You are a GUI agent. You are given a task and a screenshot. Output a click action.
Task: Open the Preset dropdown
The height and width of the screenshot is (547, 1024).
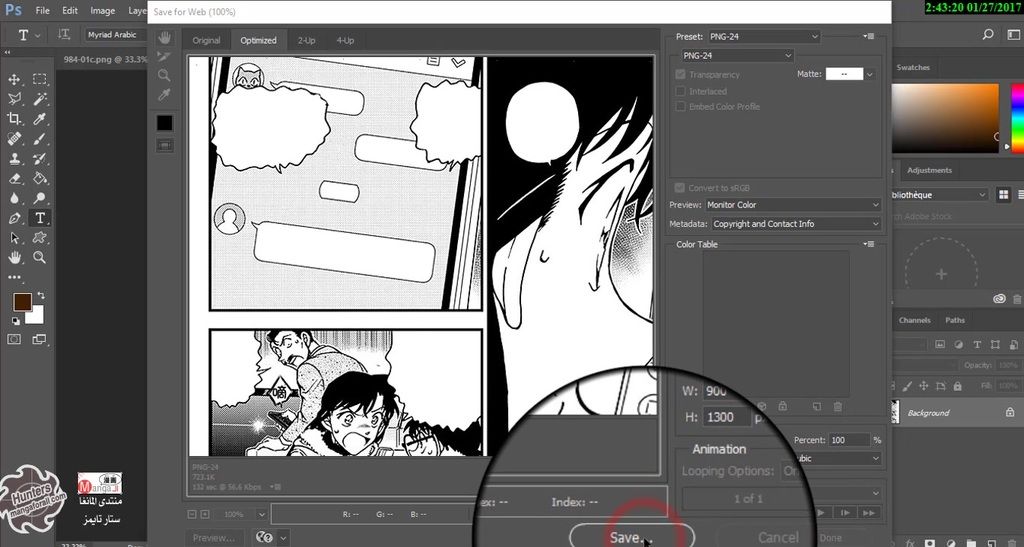pyautogui.click(x=763, y=37)
